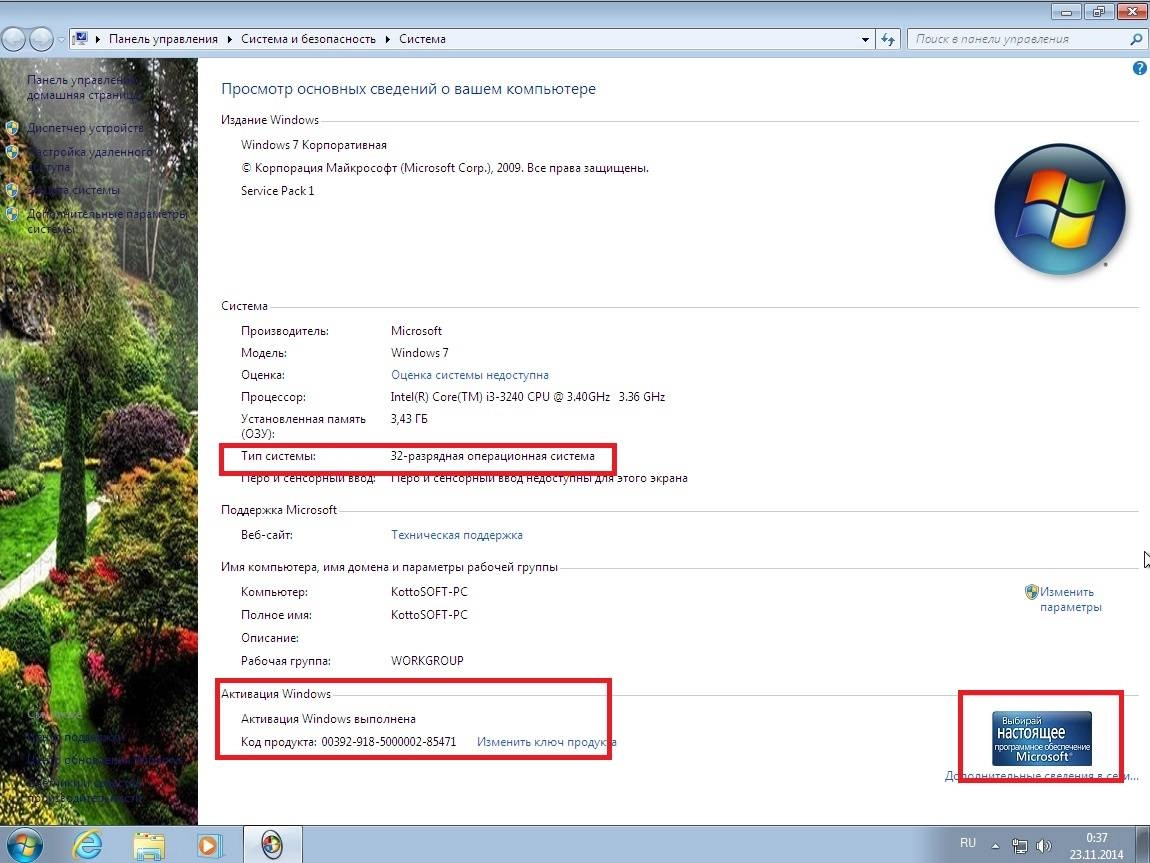The width and height of the screenshot is (1150, 863).
Task: Open the Техническая поддержка website link
Action: click(x=456, y=535)
